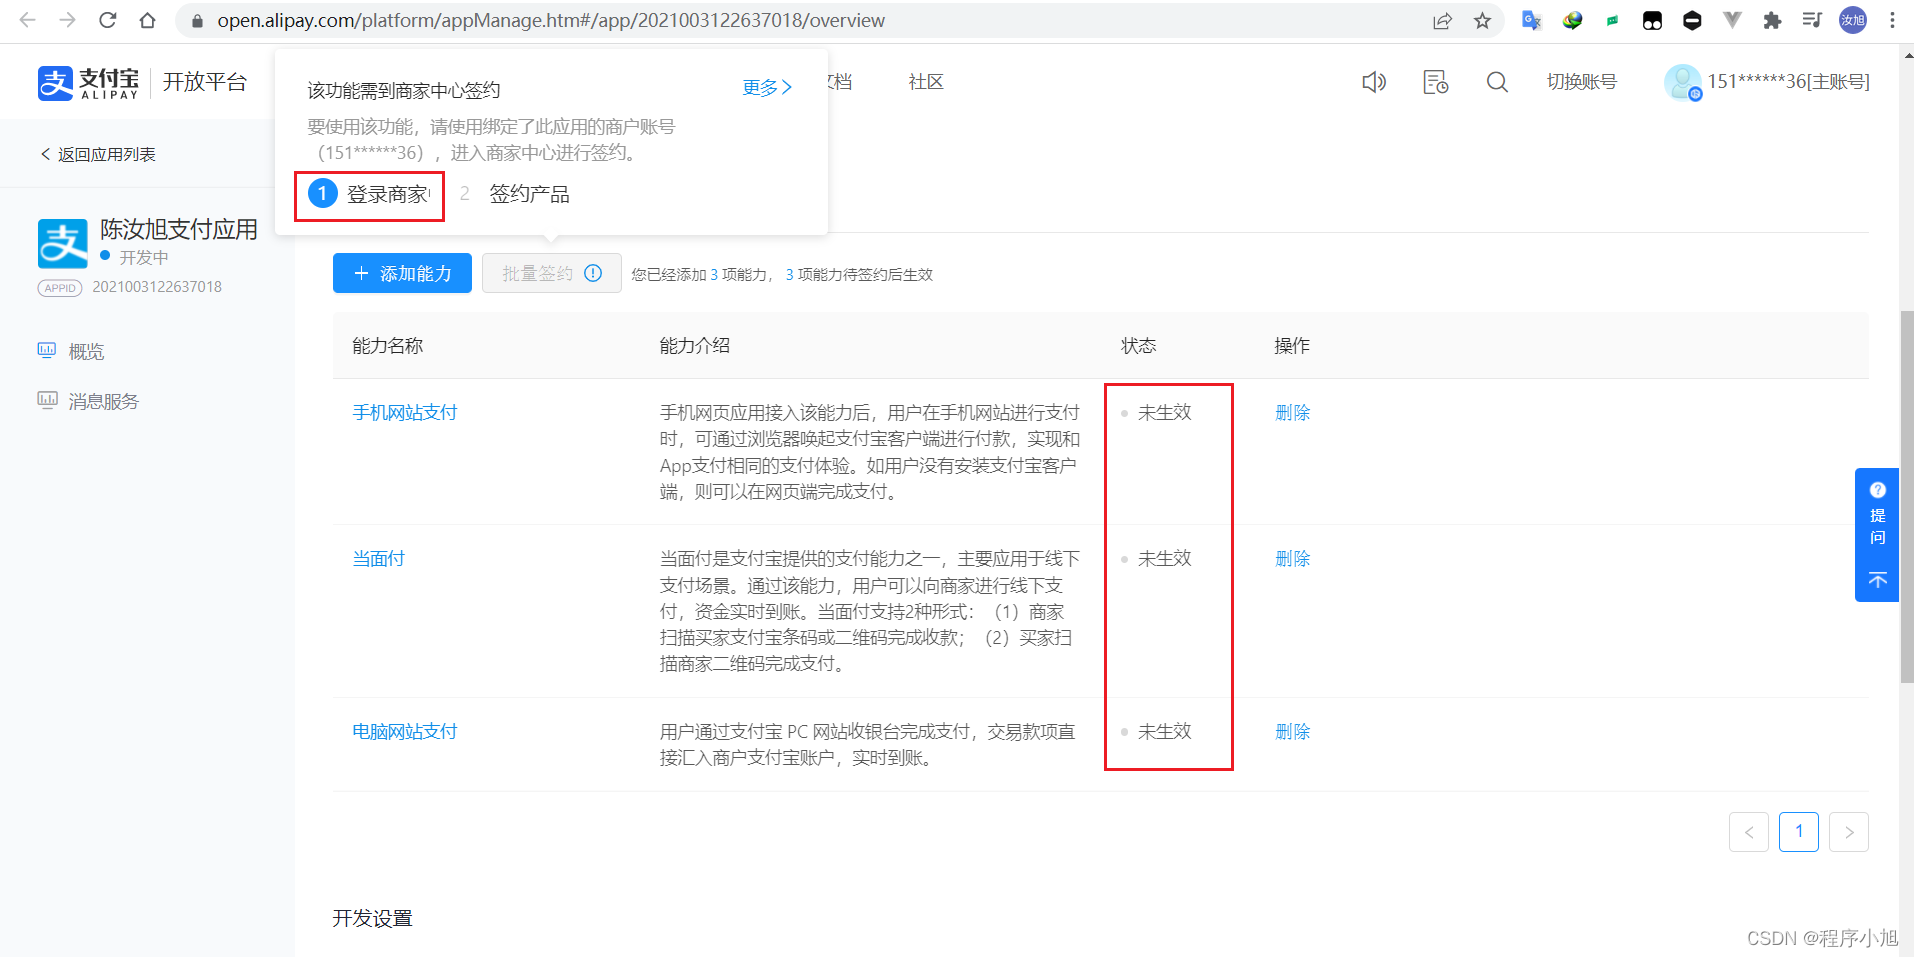The image size is (1914, 957).
Task: Click previous page arrow in pagination
Action: point(1748,832)
